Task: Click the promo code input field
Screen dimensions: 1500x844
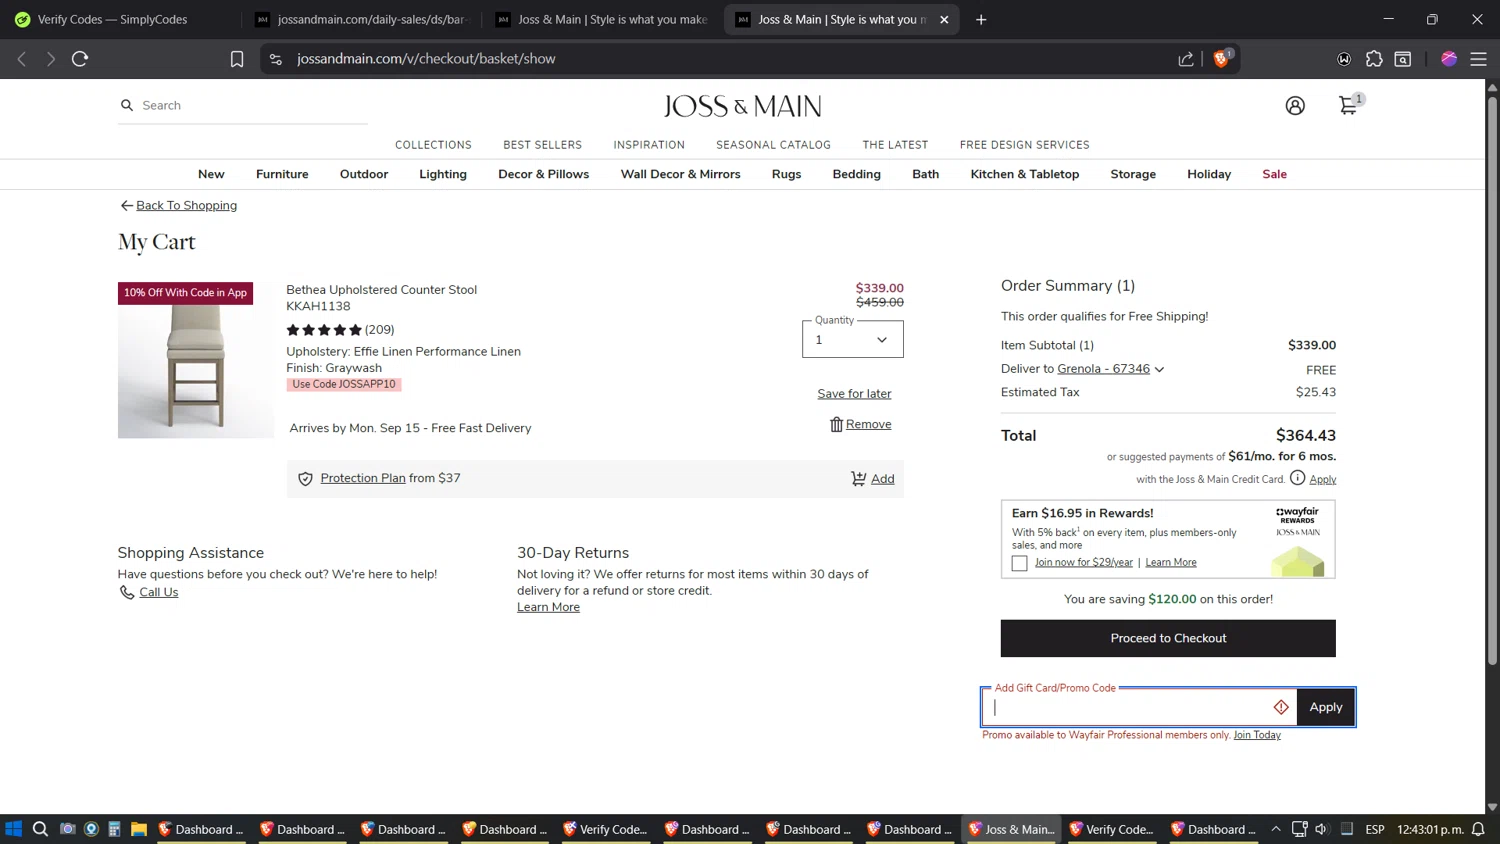Action: (1130, 707)
